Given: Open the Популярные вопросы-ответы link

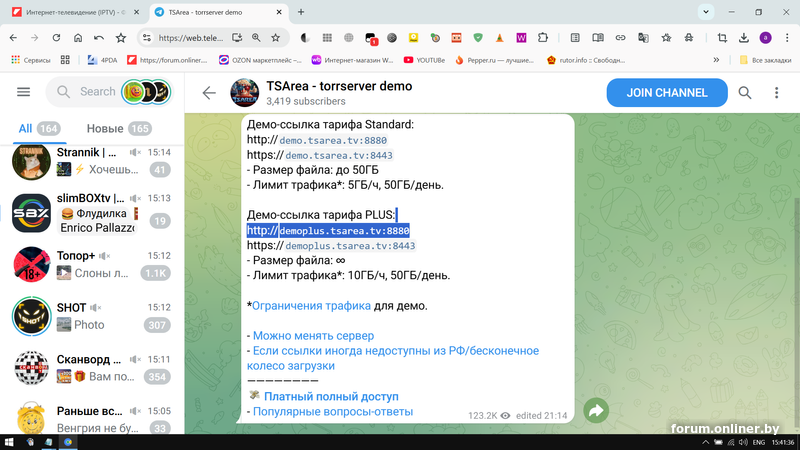Looking at the screenshot, I should point(333,411).
